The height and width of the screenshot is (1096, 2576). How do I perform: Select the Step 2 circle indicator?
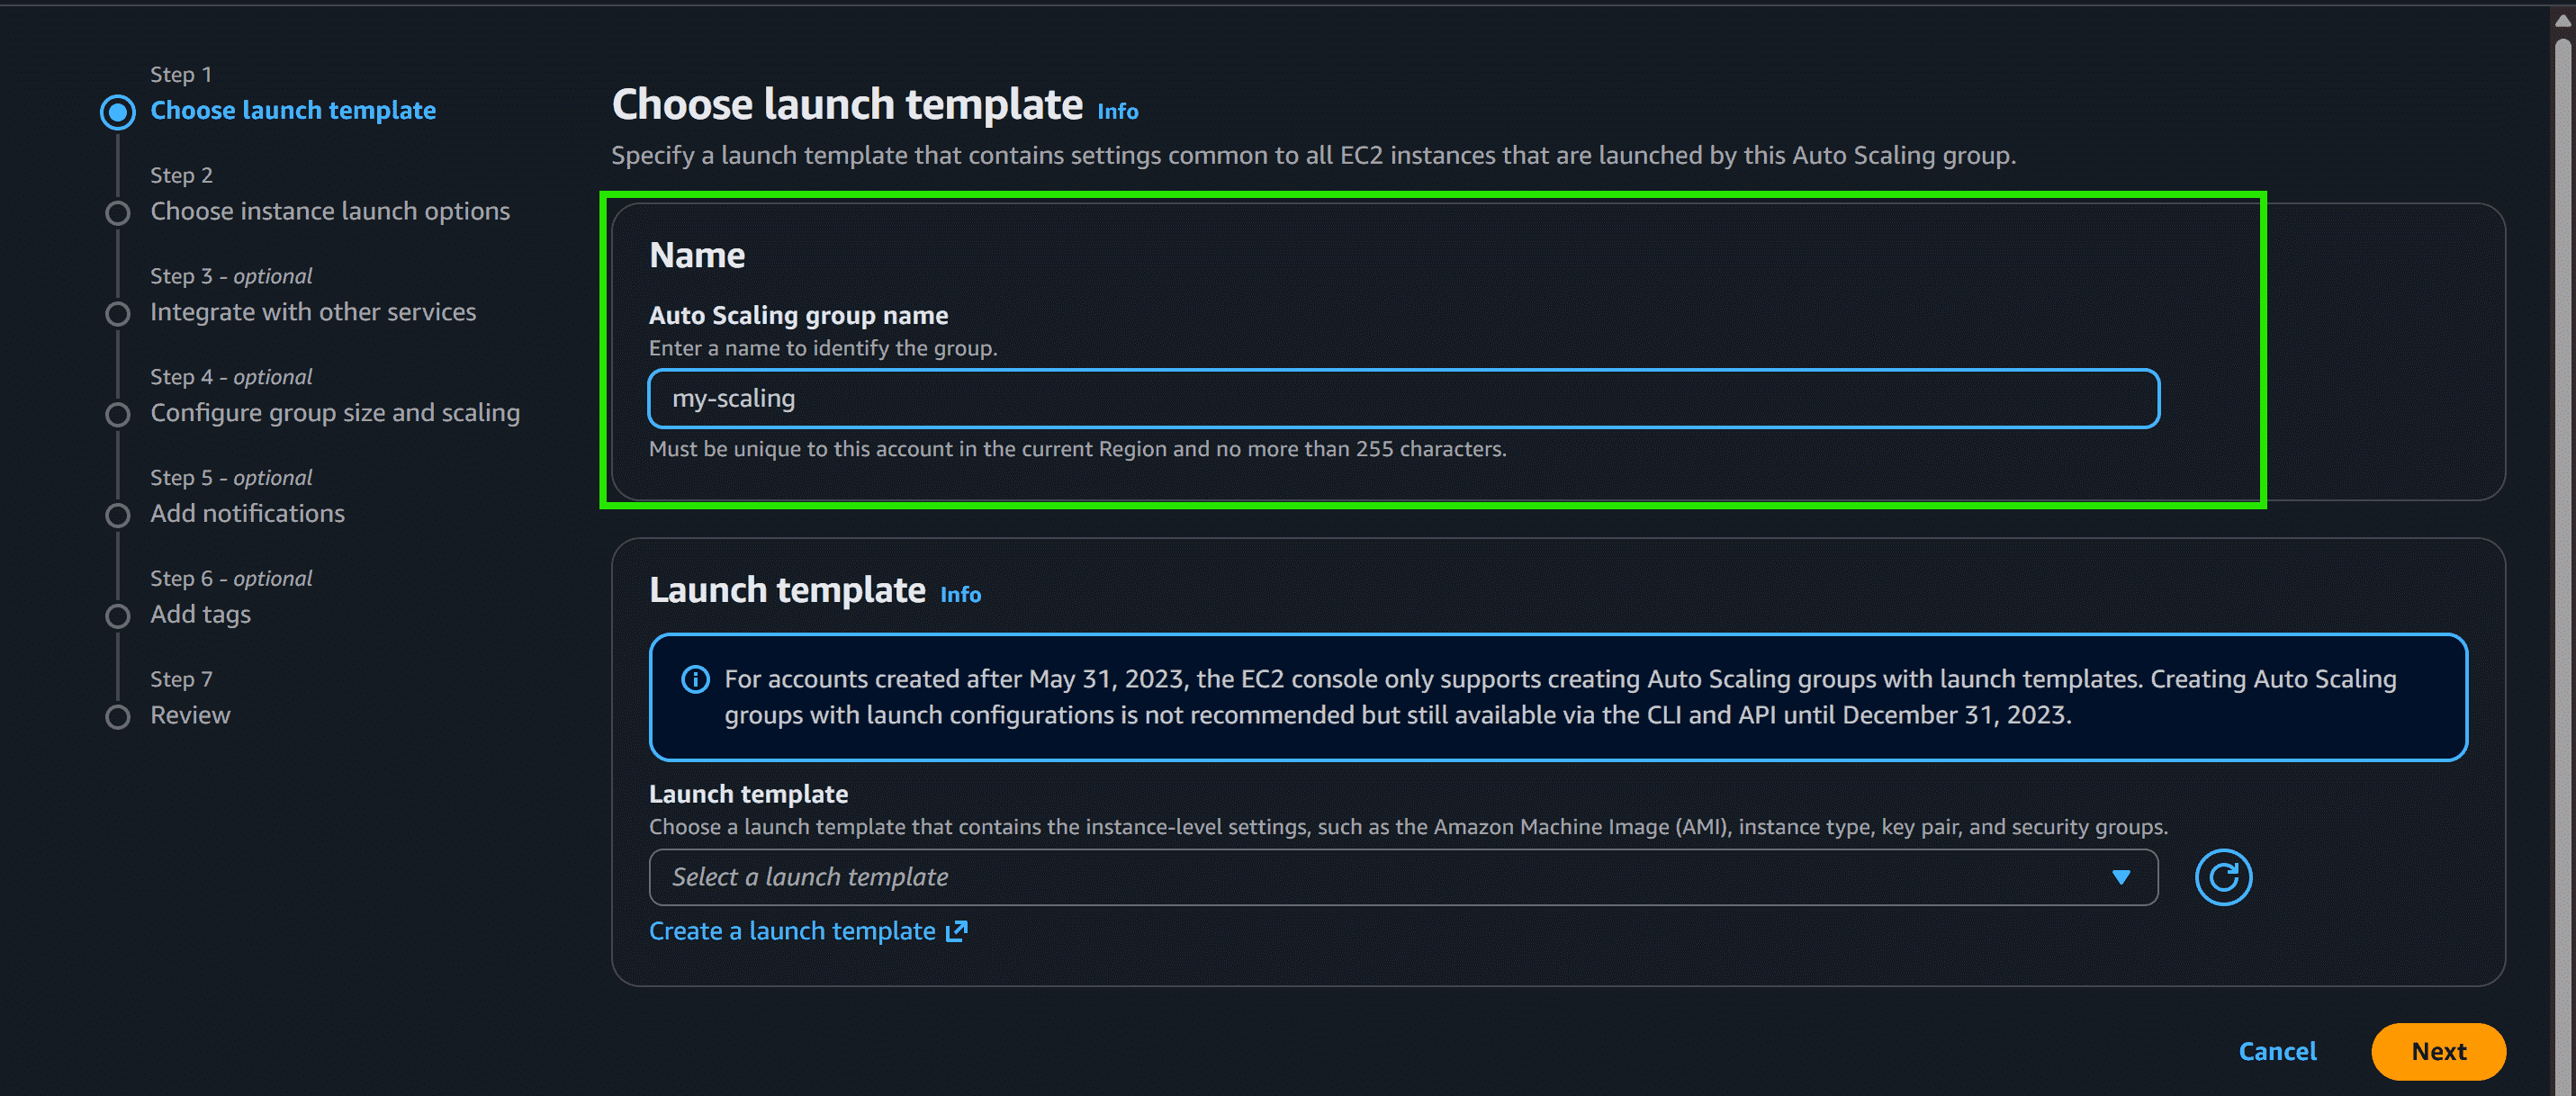tap(118, 213)
